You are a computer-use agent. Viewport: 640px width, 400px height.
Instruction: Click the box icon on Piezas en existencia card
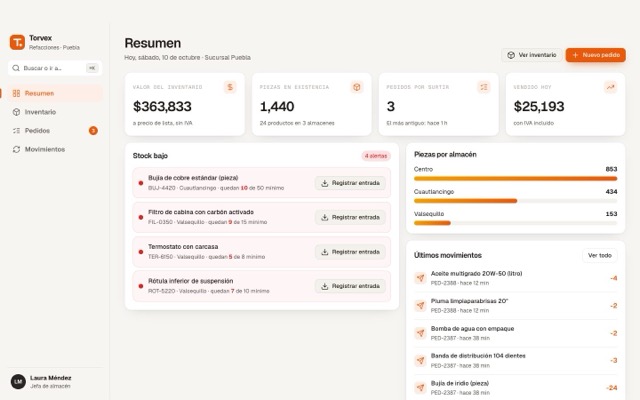(x=357, y=87)
